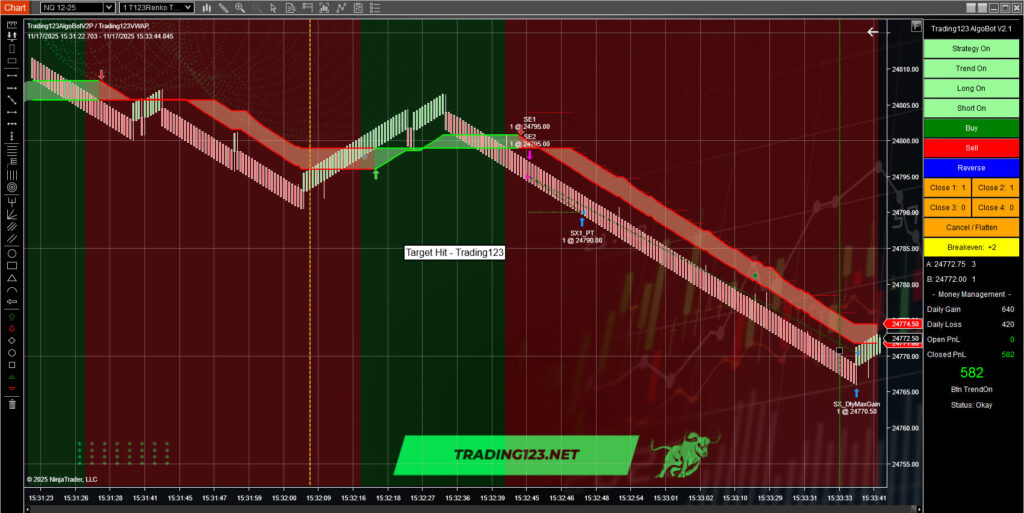
Task: Select the square marker tool
Action: 12,365
